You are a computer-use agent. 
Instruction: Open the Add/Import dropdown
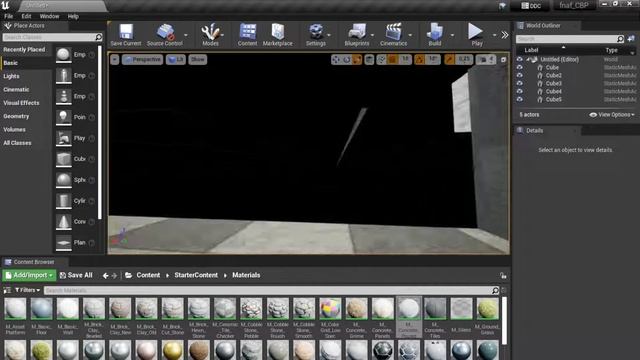click(29, 276)
